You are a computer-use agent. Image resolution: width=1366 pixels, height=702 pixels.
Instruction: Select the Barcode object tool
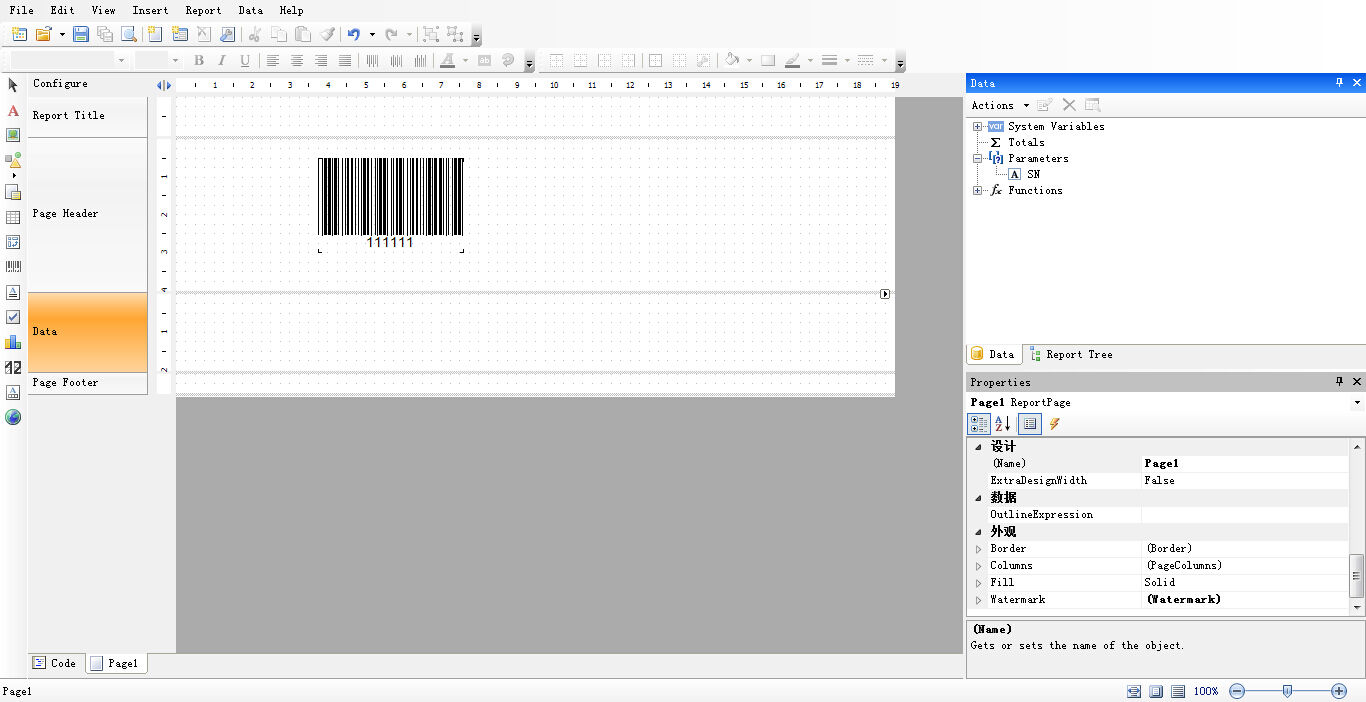click(x=13, y=267)
